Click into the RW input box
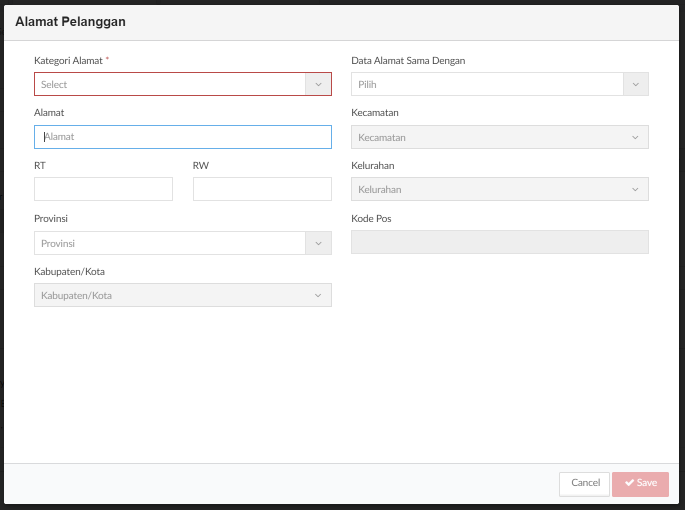Screen dimensions: 685x510 point(262,189)
